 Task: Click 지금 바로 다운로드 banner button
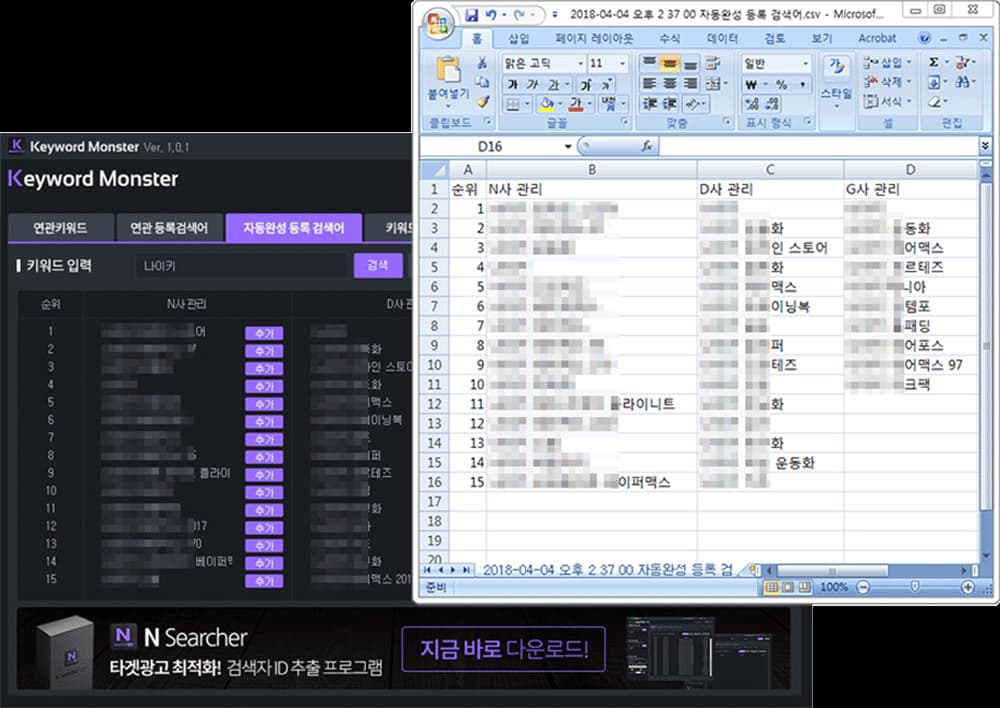point(503,649)
